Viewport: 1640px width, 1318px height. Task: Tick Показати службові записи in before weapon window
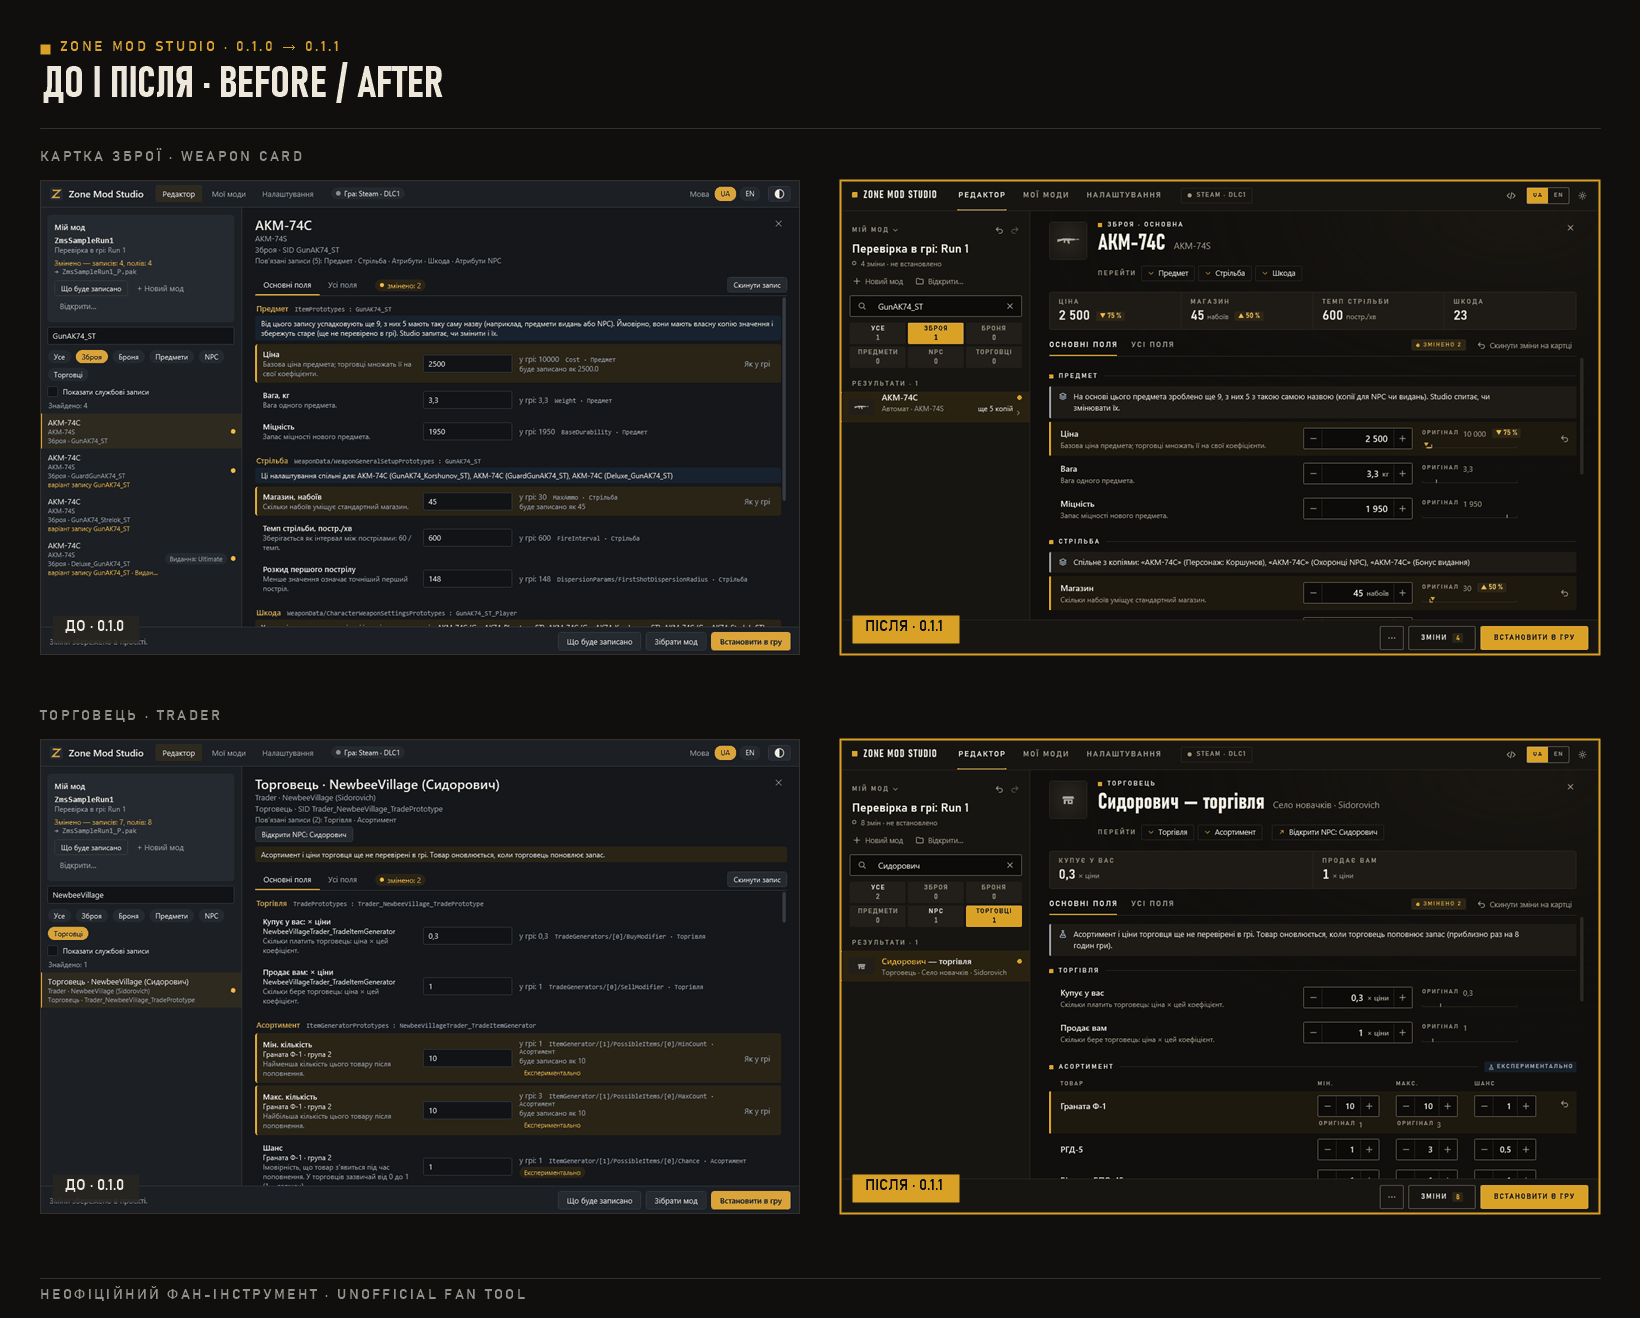tap(54, 392)
